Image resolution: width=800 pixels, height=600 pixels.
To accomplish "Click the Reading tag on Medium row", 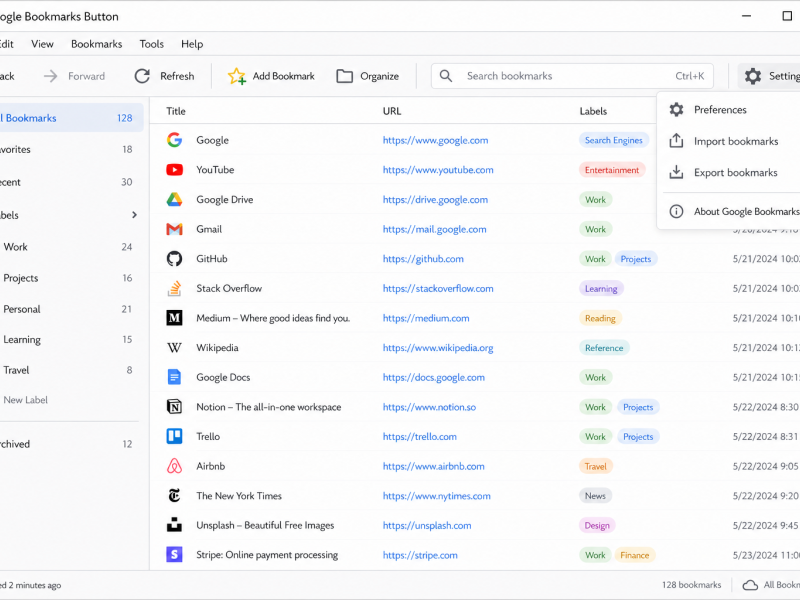I will [600, 318].
